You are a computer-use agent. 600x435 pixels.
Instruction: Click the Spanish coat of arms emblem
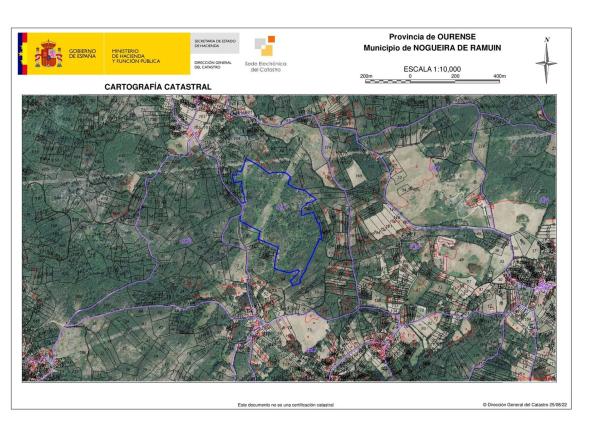coord(49,52)
